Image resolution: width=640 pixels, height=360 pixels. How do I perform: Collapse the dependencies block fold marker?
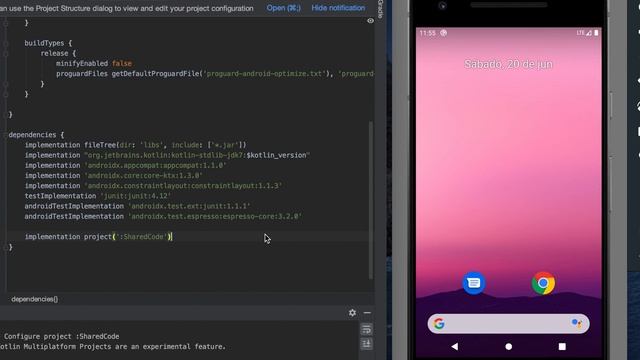pos(6,135)
